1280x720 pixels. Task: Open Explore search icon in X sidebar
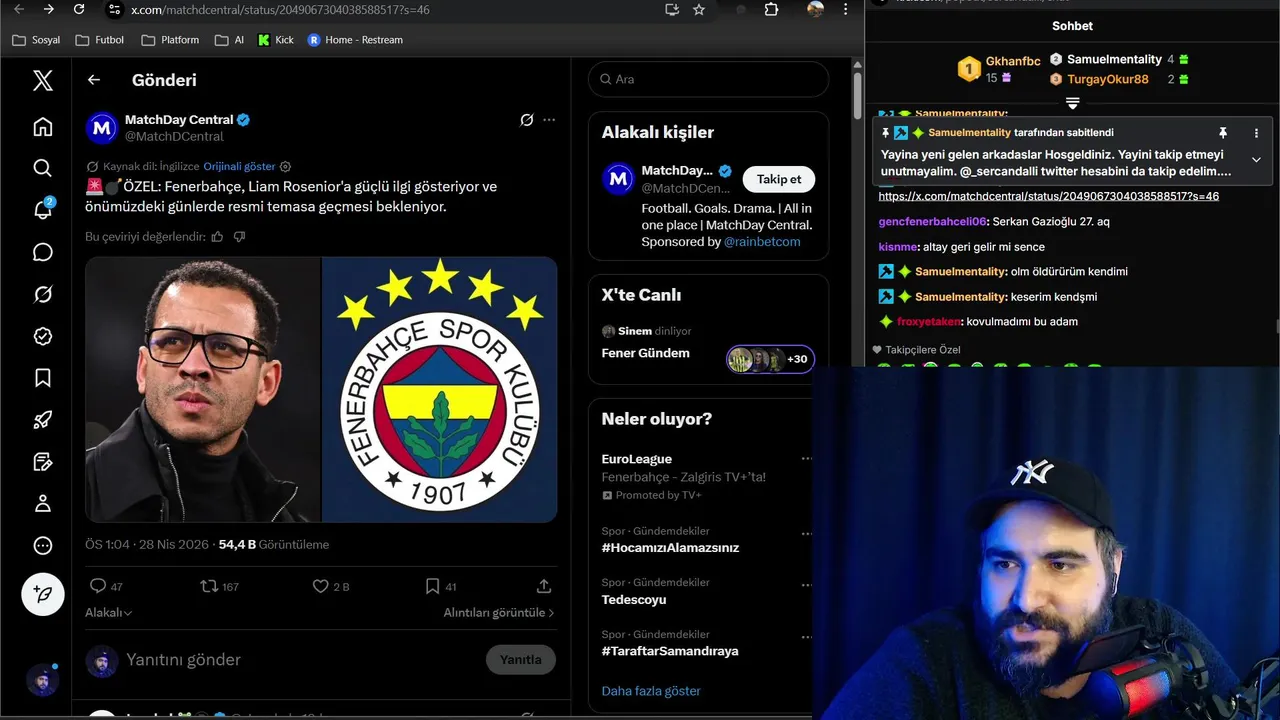(x=42, y=168)
